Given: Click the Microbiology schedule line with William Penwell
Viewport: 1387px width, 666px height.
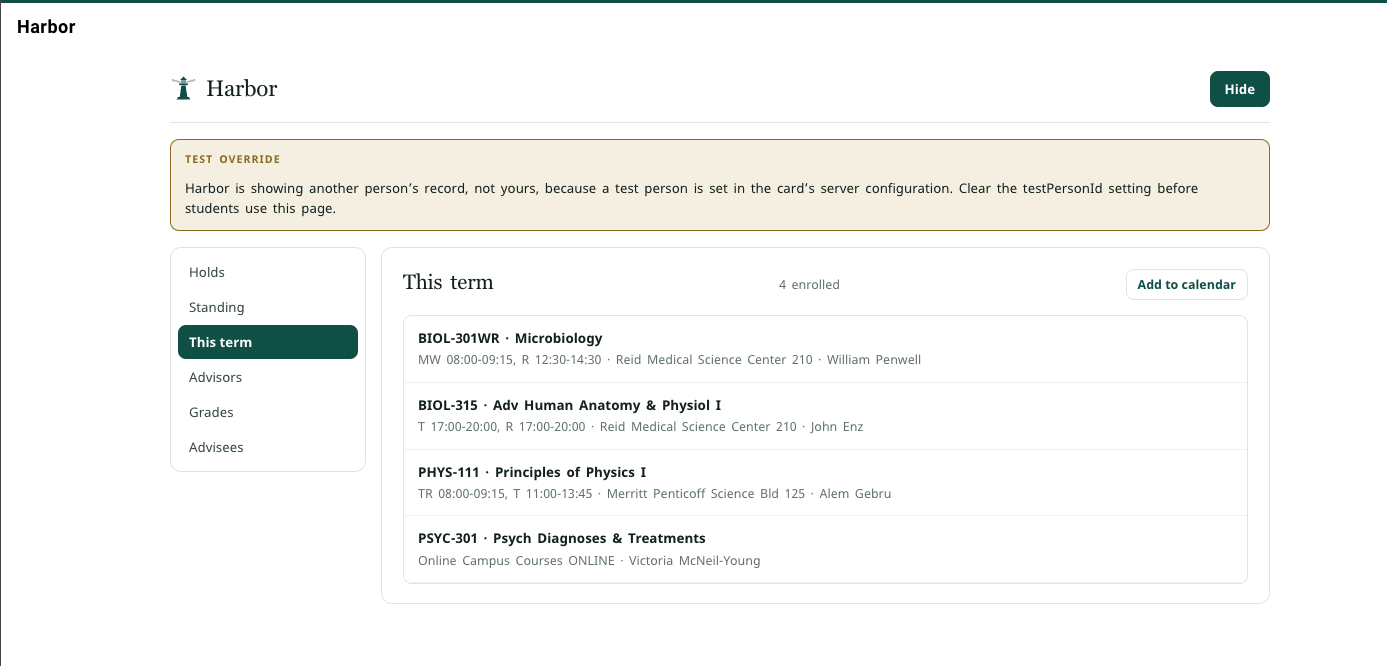Looking at the screenshot, I should click(669, 359).
